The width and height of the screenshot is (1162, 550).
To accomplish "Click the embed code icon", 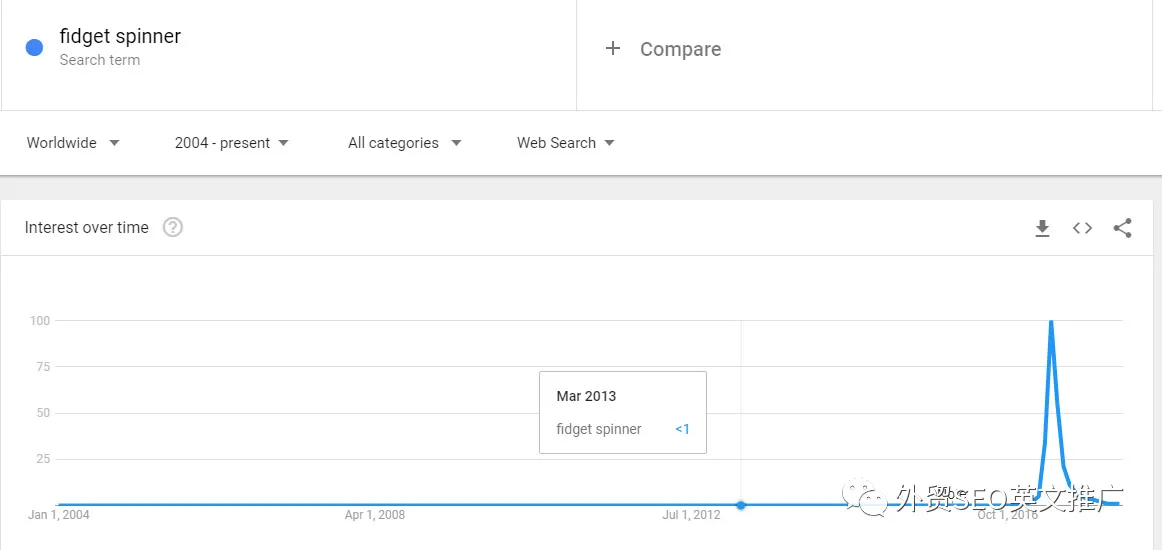I will [x=1082, y=228].
